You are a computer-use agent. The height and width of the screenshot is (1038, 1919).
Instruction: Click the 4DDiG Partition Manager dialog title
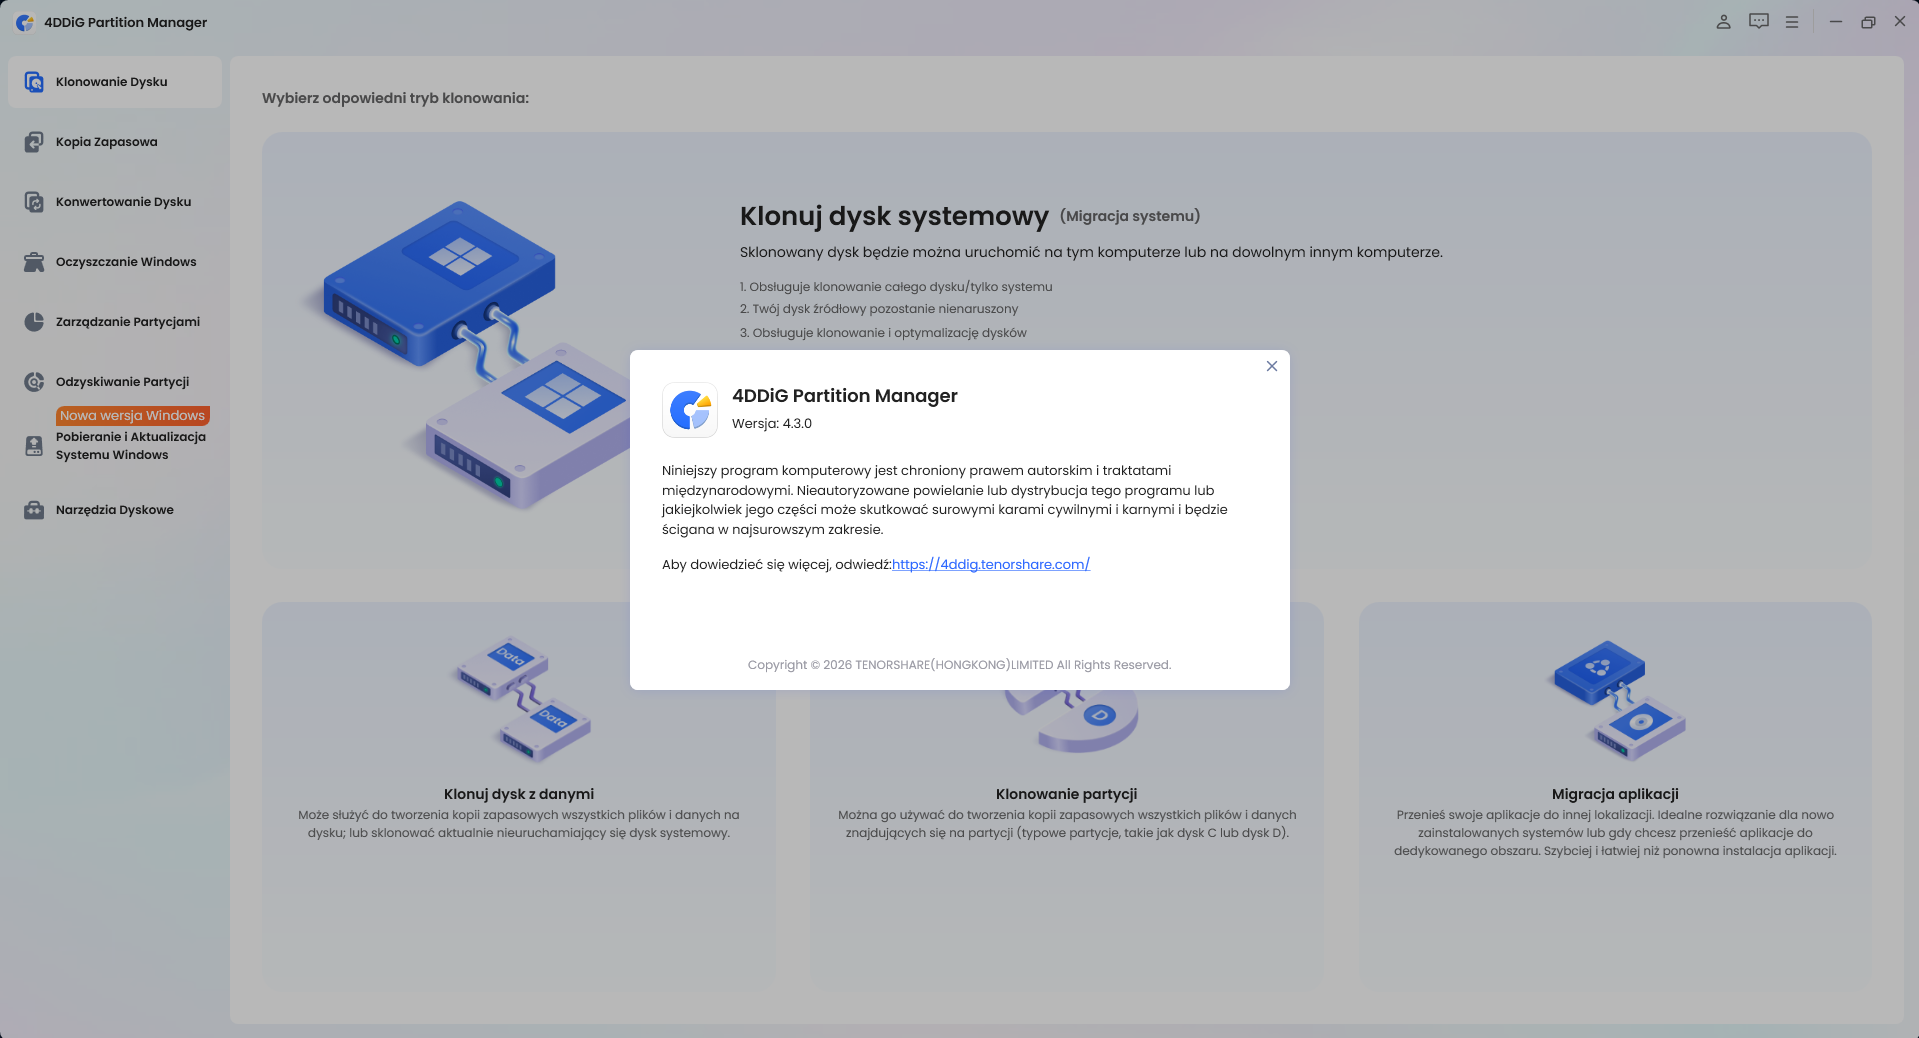pos(845,396)
